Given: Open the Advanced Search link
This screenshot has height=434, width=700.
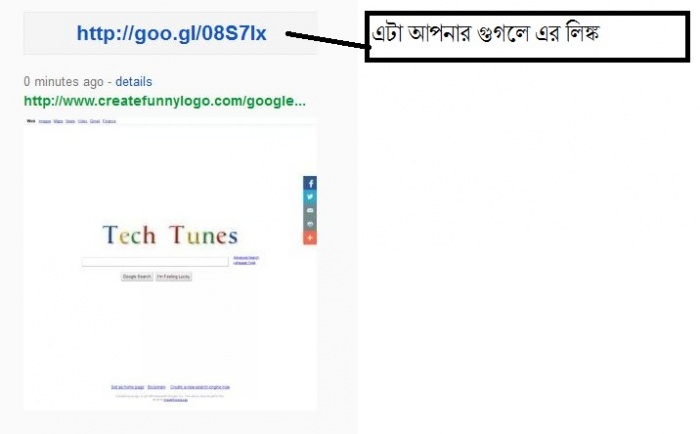Looking at the screenshot, I should [246, 258].
